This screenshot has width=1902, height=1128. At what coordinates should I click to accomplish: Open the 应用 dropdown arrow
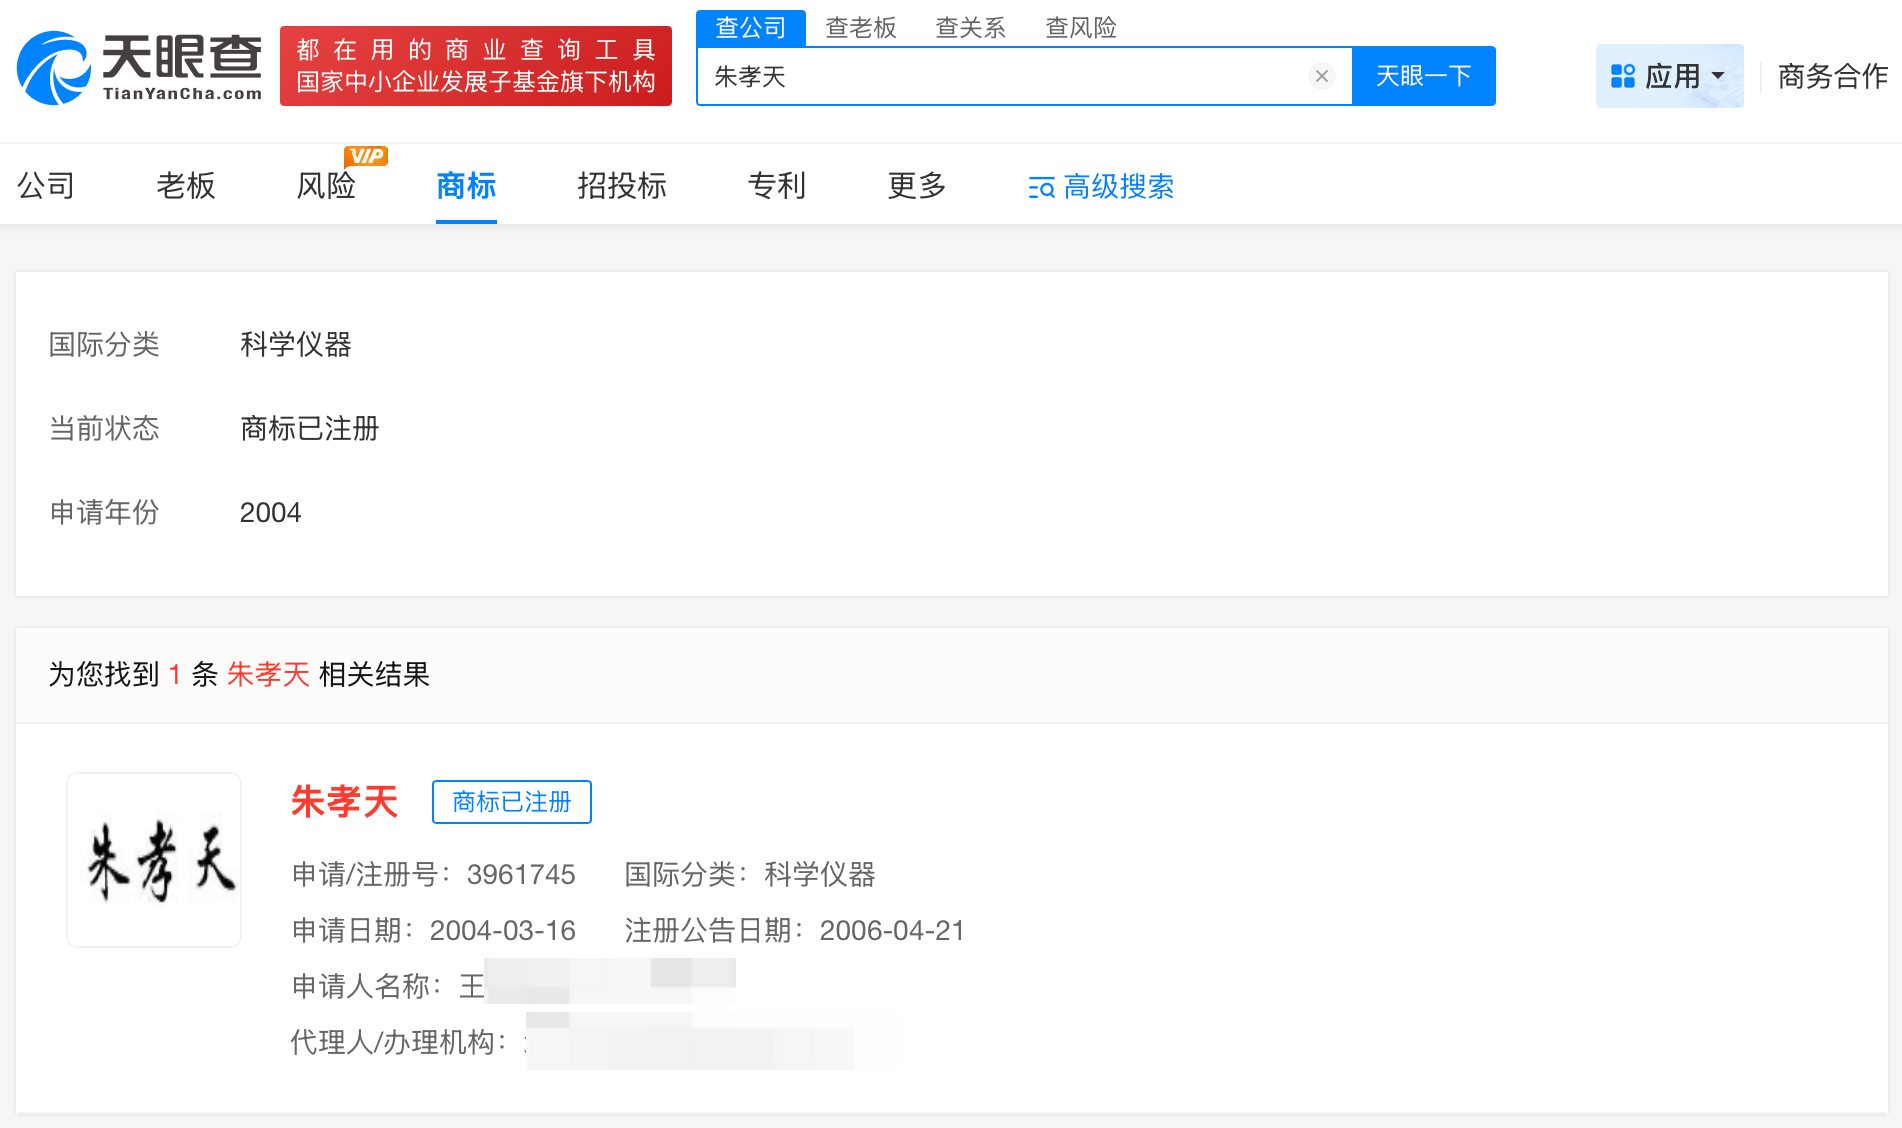pyautogui.click(x=1718, y=75)
